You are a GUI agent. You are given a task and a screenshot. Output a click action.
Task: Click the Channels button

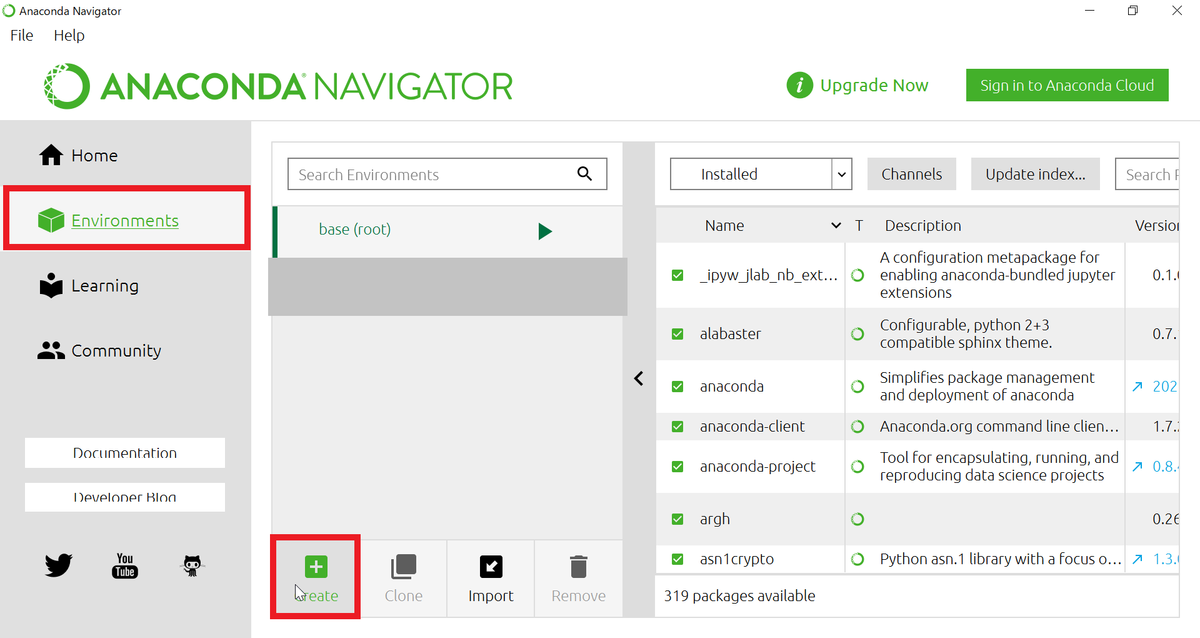911,174
